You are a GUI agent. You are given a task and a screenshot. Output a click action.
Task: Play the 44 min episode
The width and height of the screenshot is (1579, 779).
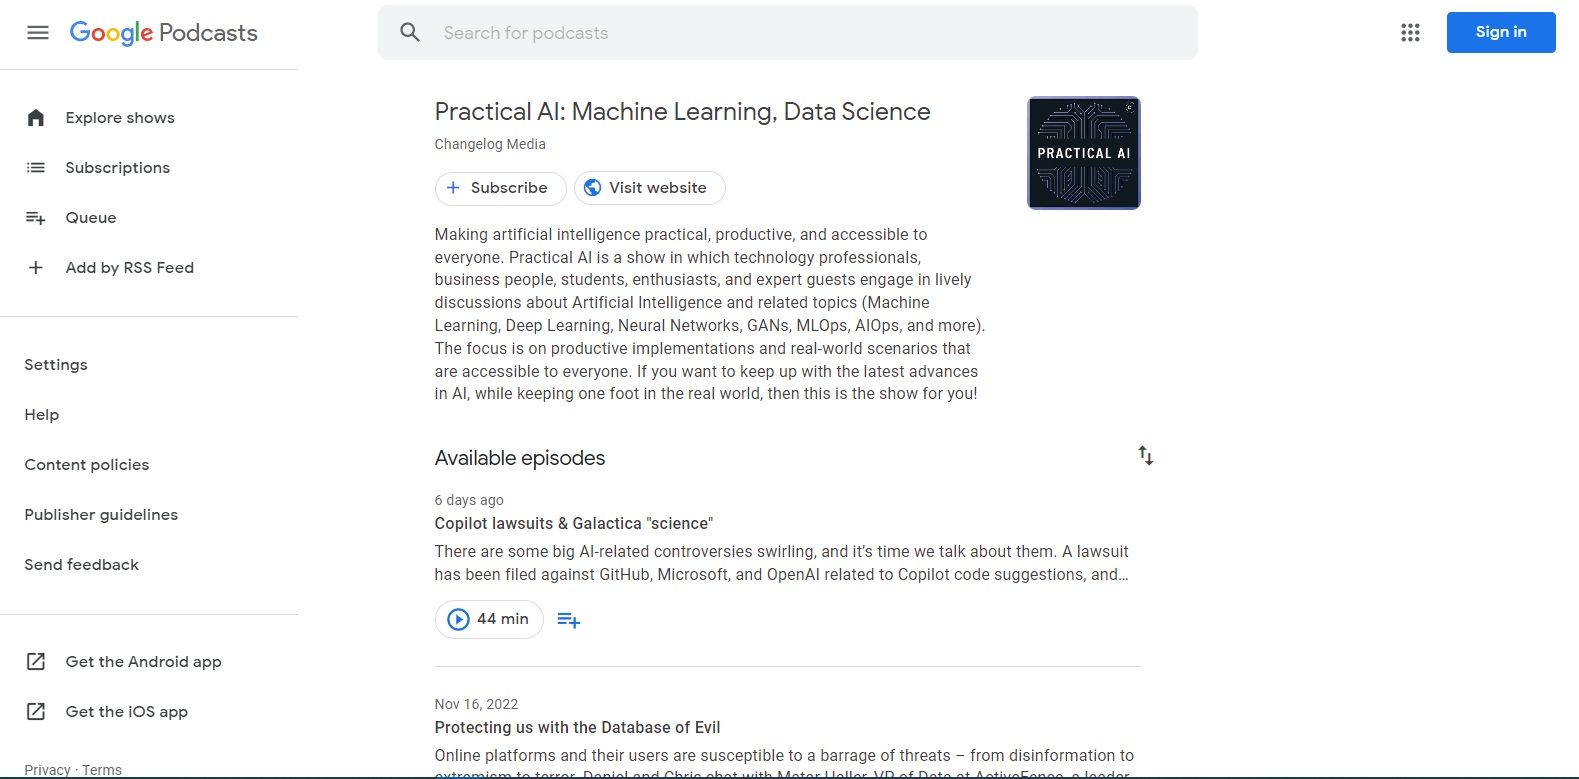(x=489, y=619)
